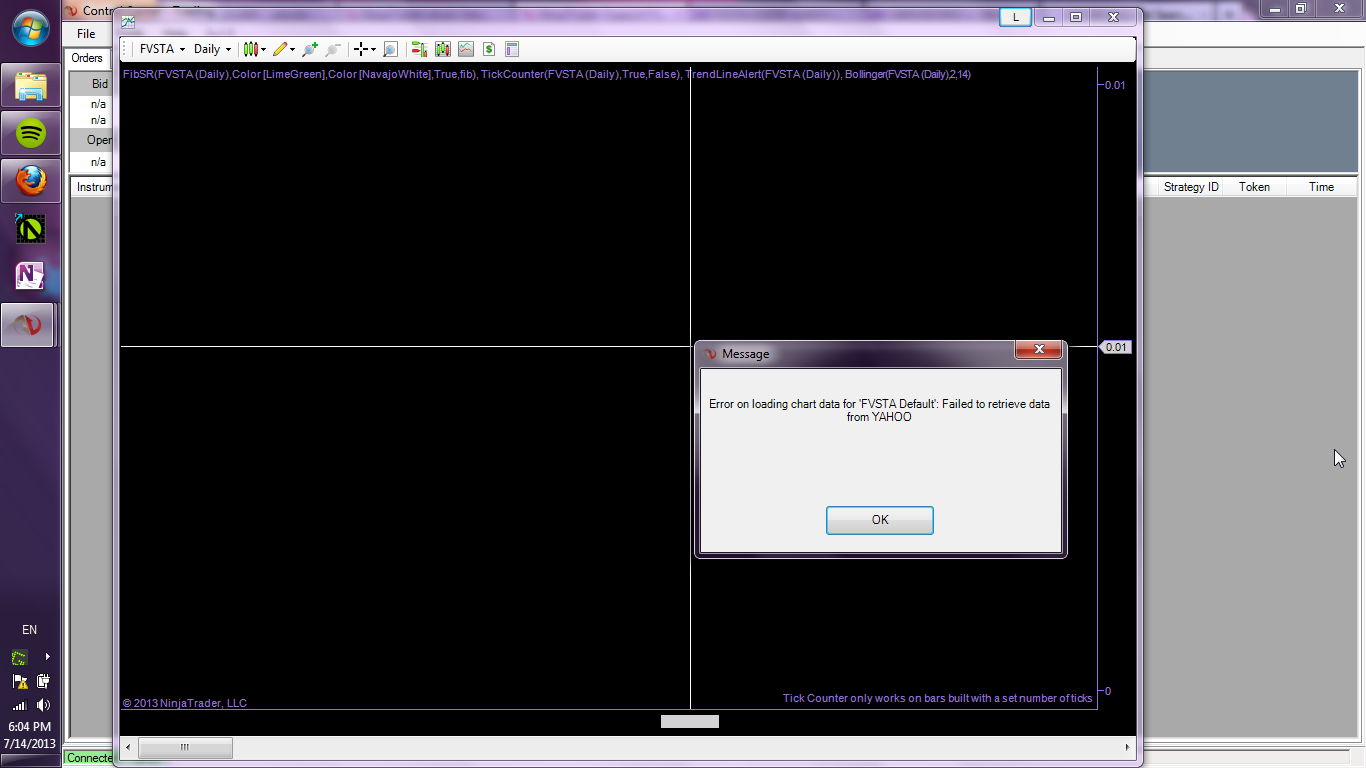Click the Strategy ID column header

click(x=1191, y=187)
